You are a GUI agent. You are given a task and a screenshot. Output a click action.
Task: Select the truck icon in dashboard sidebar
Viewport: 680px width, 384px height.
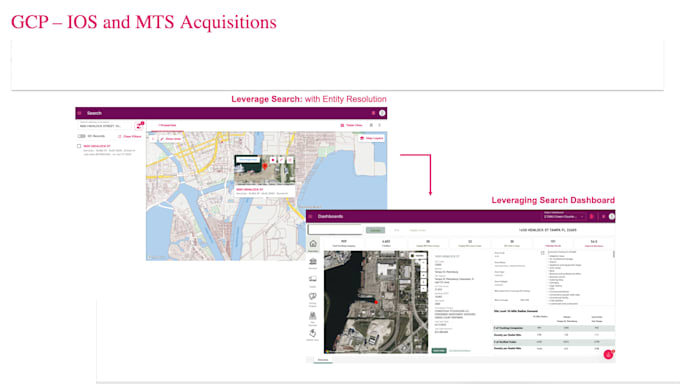313,279
